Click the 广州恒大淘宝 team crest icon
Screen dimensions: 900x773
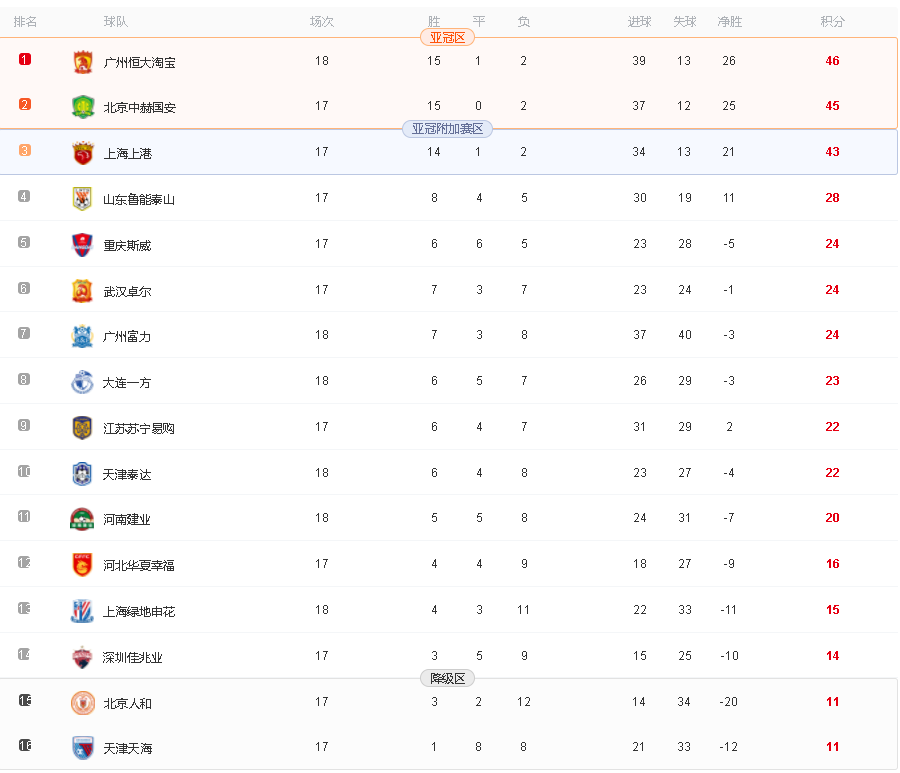(83, 61)
